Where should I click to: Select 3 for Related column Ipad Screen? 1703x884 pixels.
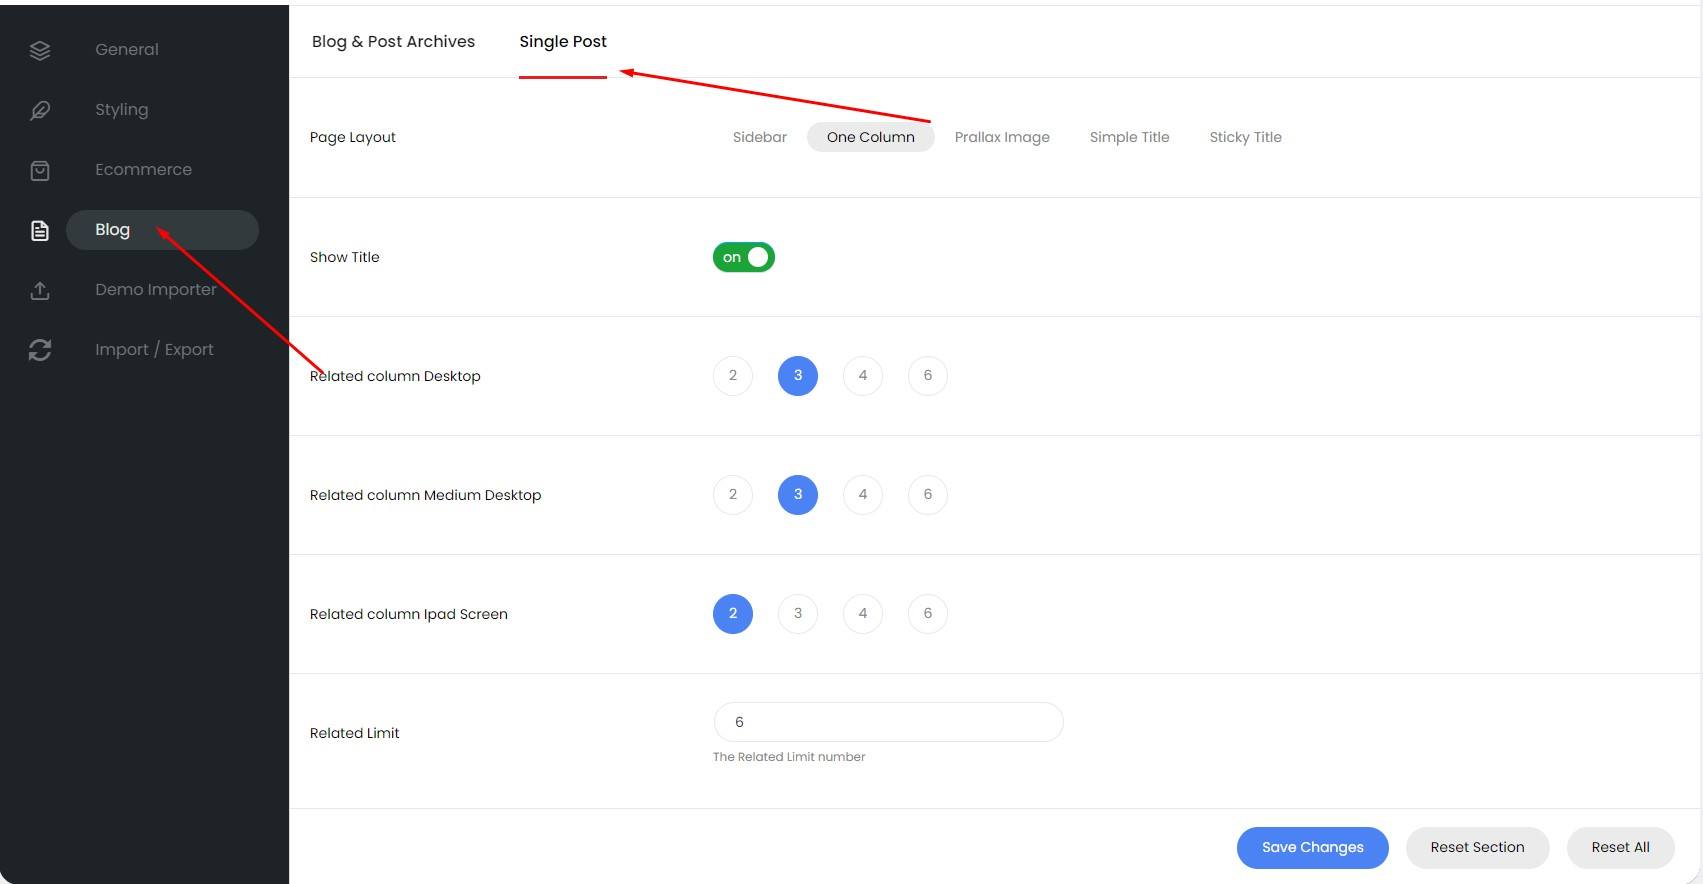click(x=797, y=614)
